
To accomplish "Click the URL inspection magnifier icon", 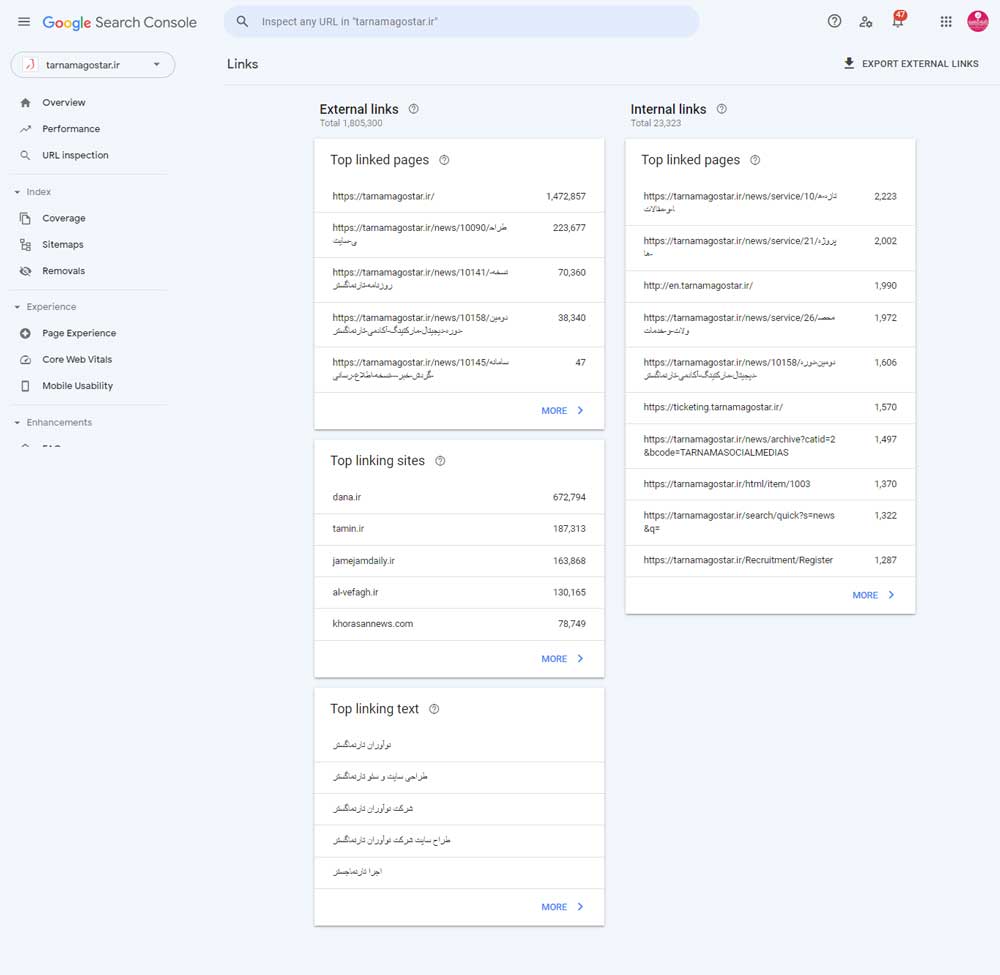I will coord(26,155).
